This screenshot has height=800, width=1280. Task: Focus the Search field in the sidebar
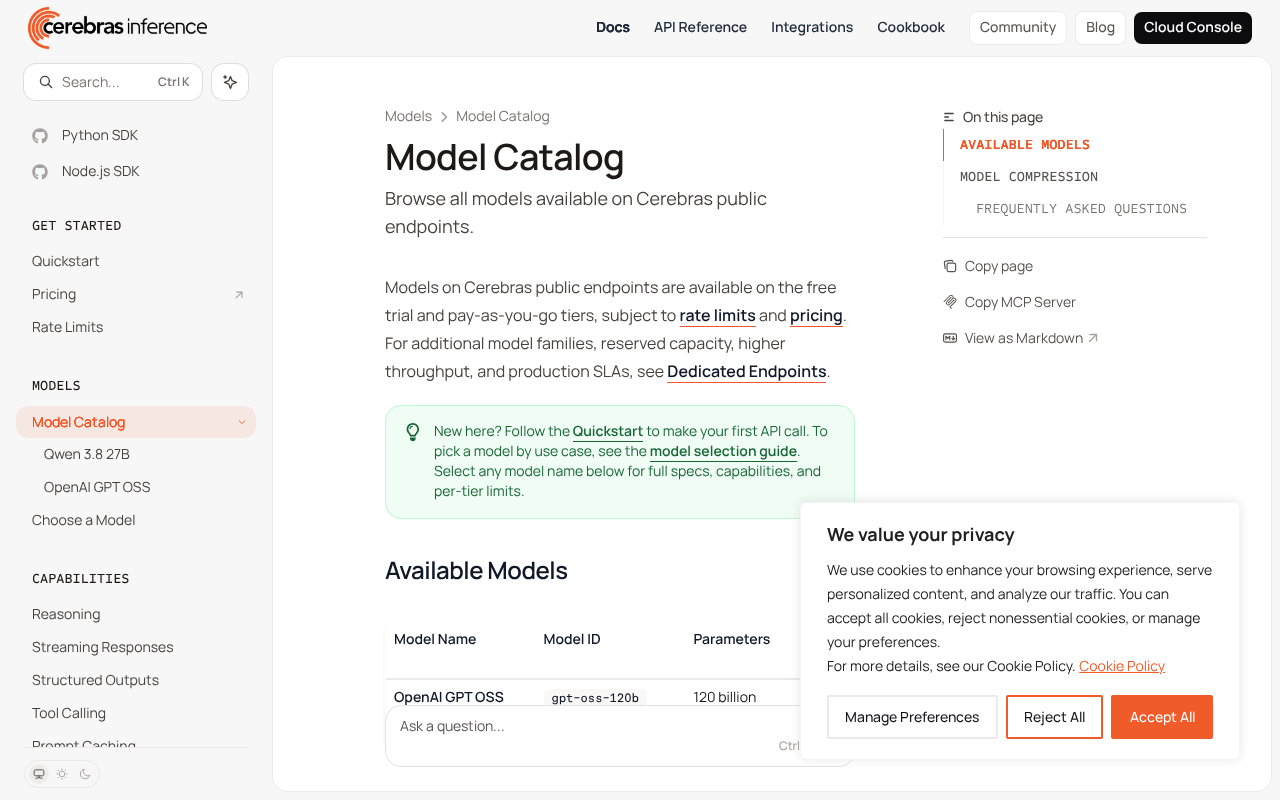pos(113,82)
